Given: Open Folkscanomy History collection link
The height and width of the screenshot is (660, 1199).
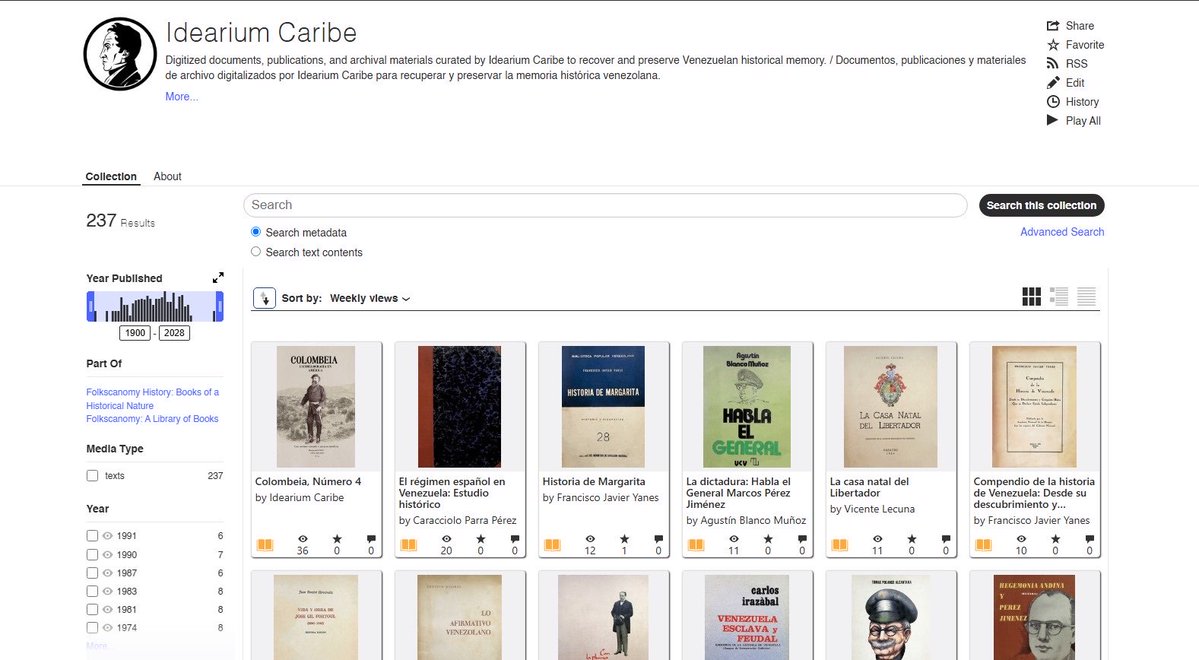Looking at the screenshot, I should [x=152, y=398].
